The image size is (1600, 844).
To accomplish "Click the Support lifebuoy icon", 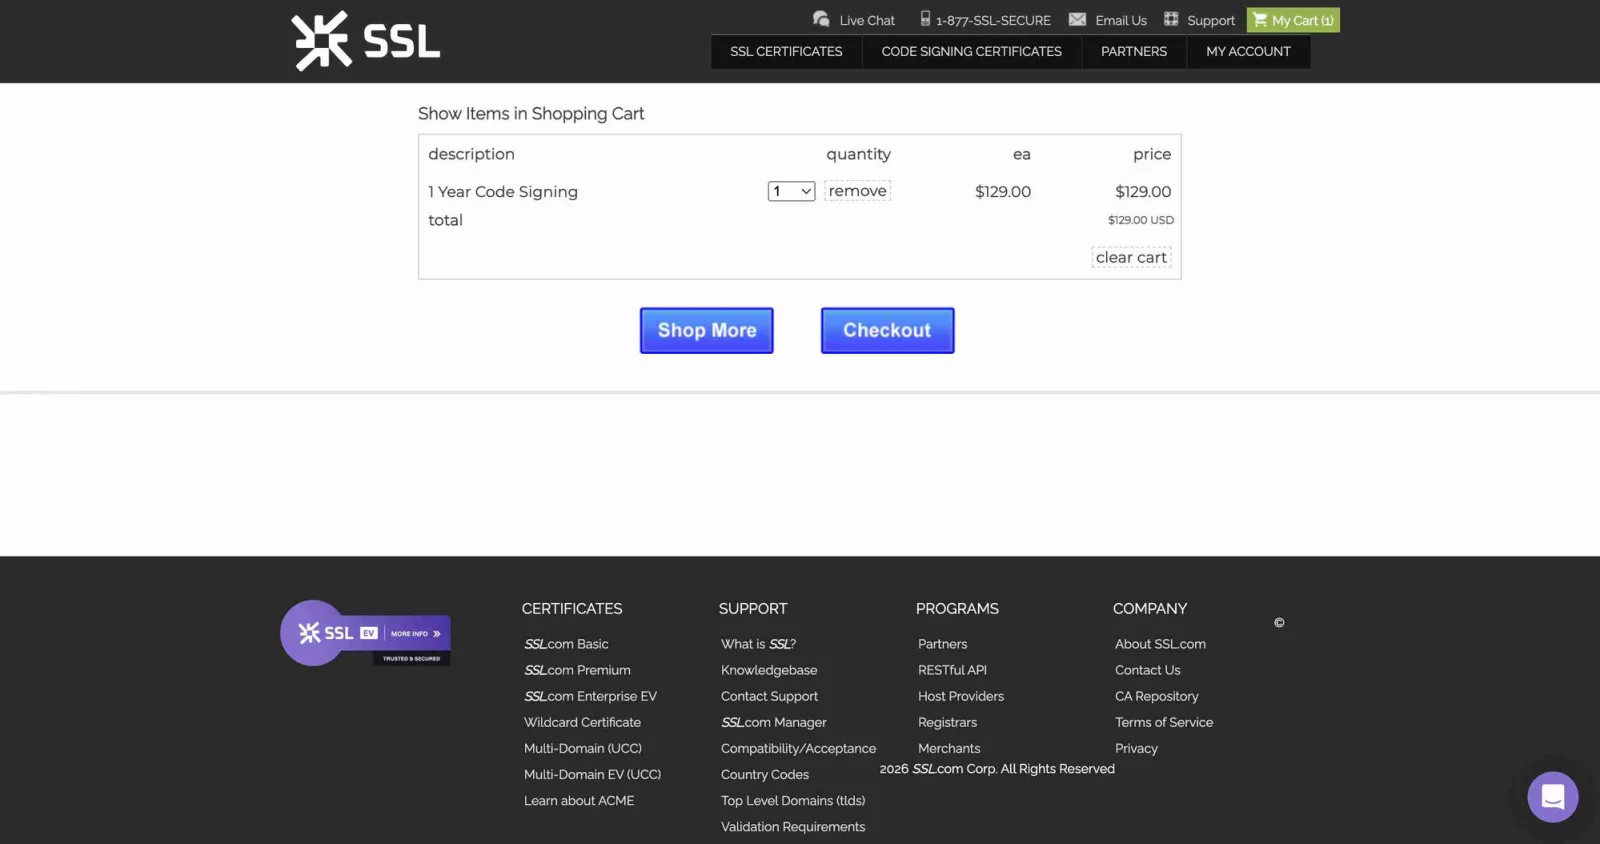I will pos(1171,19).
